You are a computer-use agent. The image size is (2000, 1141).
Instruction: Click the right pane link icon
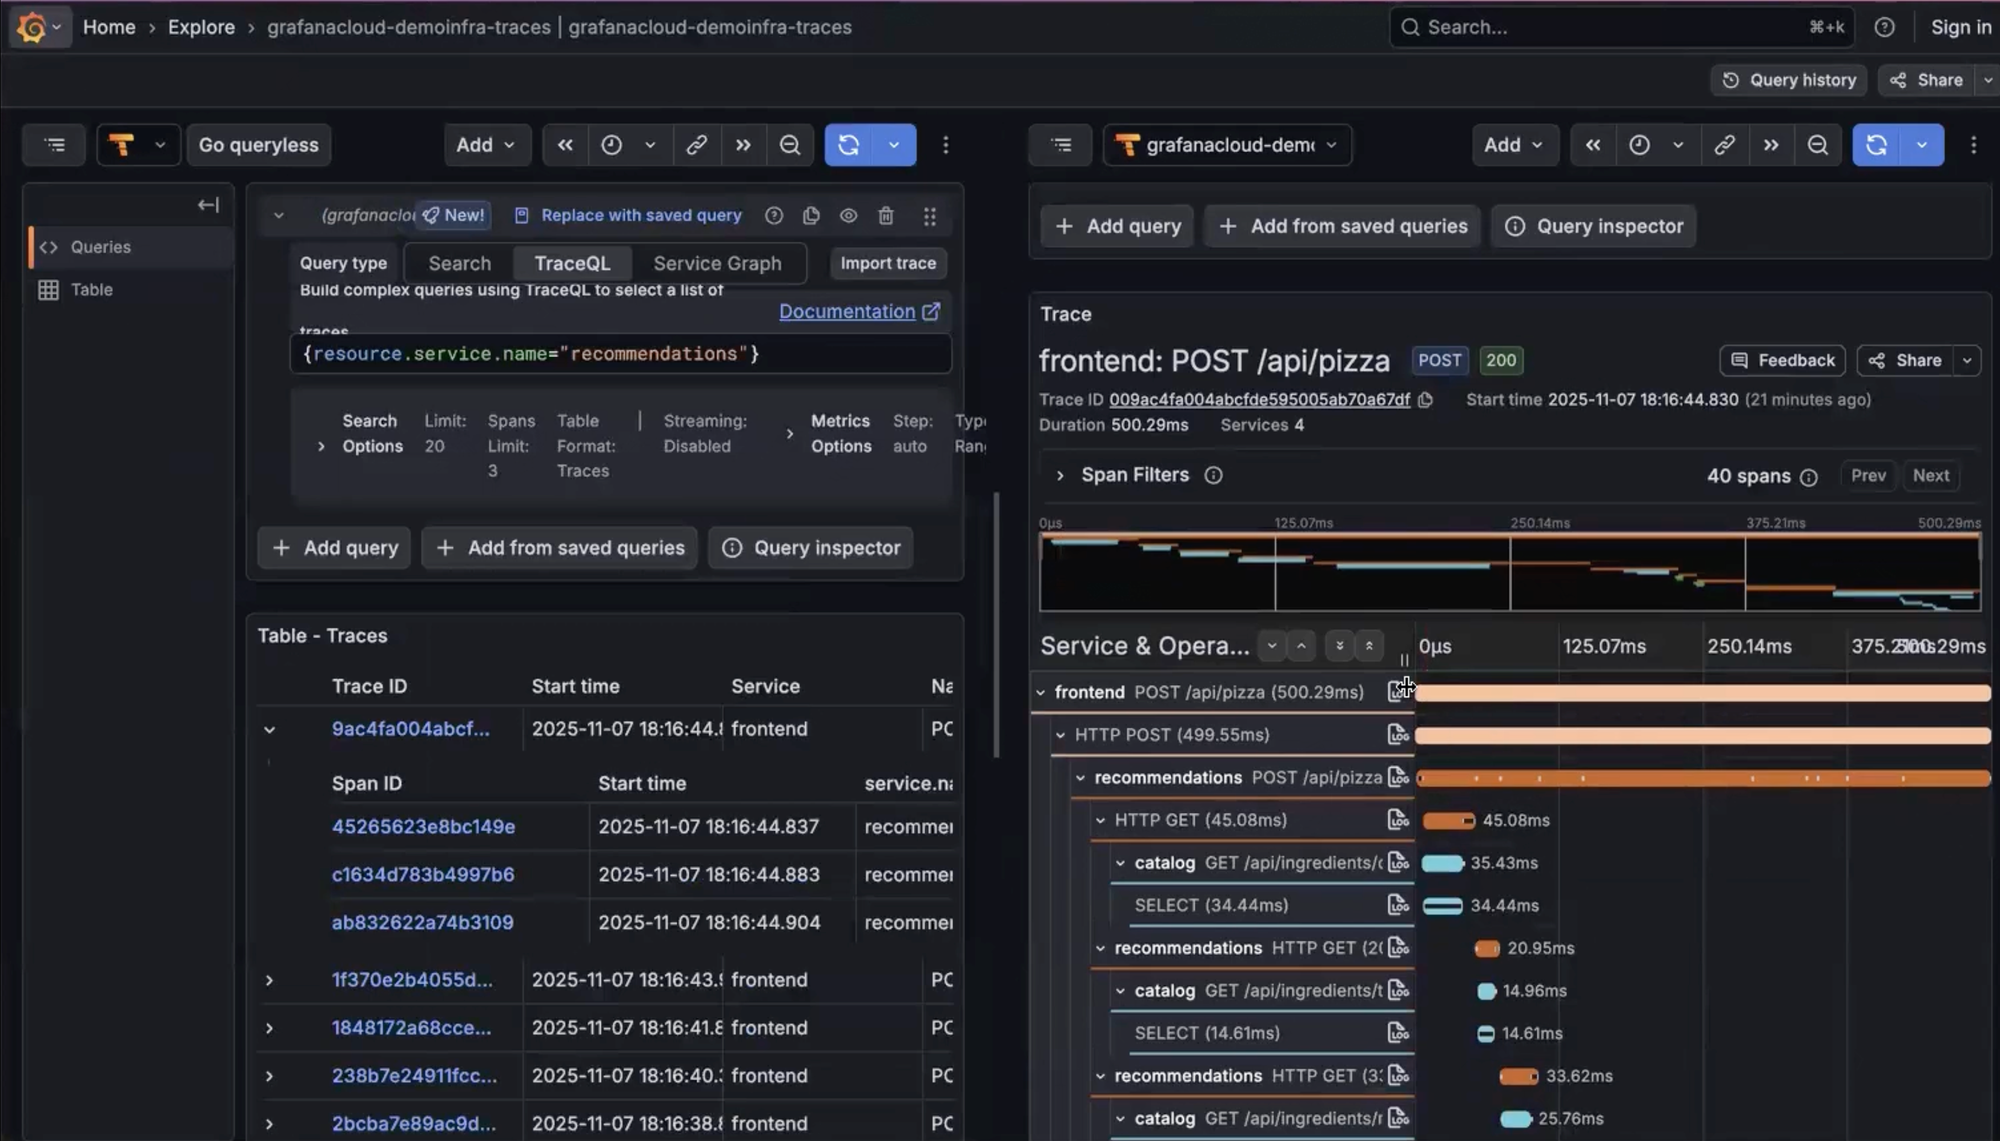coord(1724,145)
